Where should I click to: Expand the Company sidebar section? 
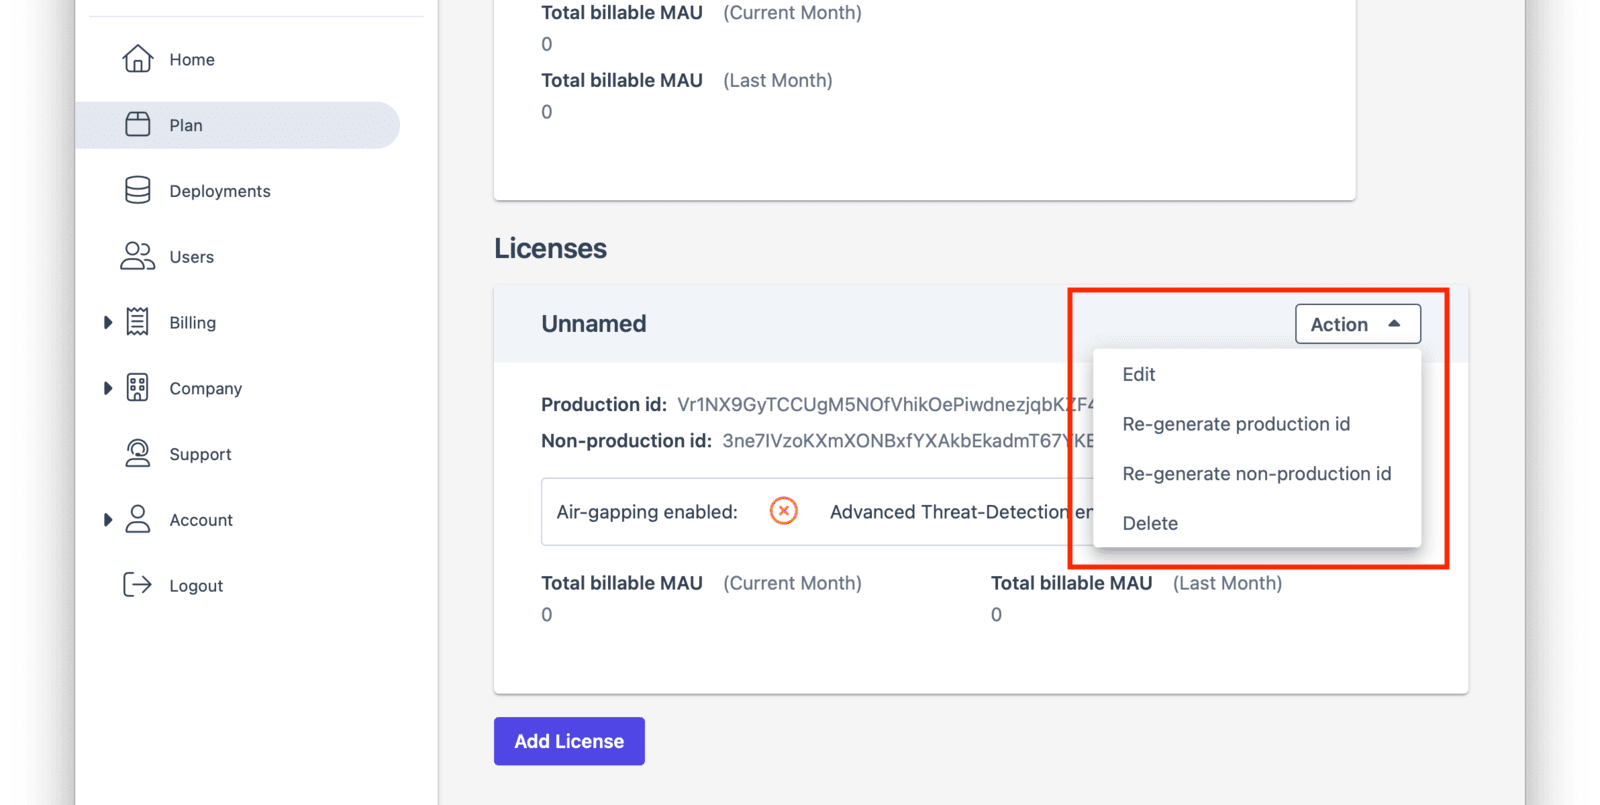pyautogui.click(x=107, y=388)
